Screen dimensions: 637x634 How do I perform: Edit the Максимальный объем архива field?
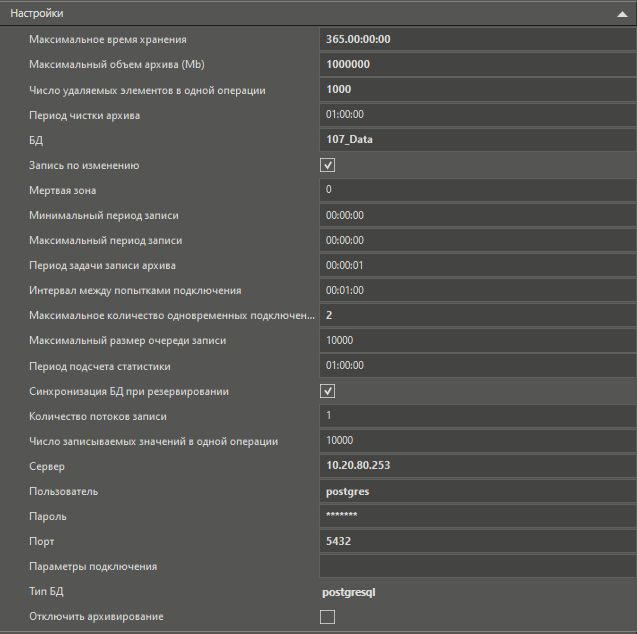(x=476, y=65)
